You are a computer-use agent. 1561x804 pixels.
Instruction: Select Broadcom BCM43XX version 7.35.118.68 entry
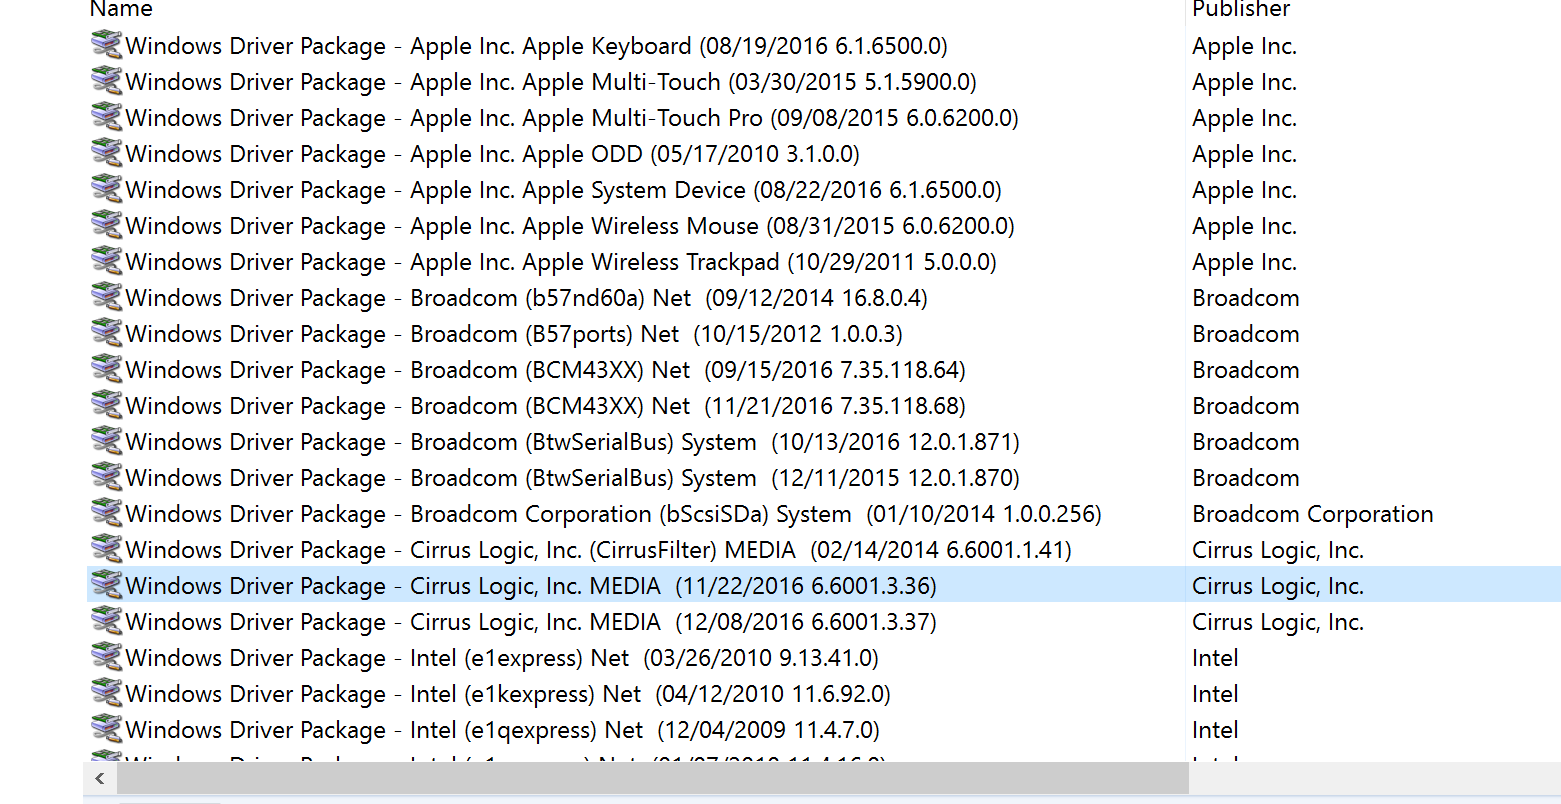pos(545,406)
